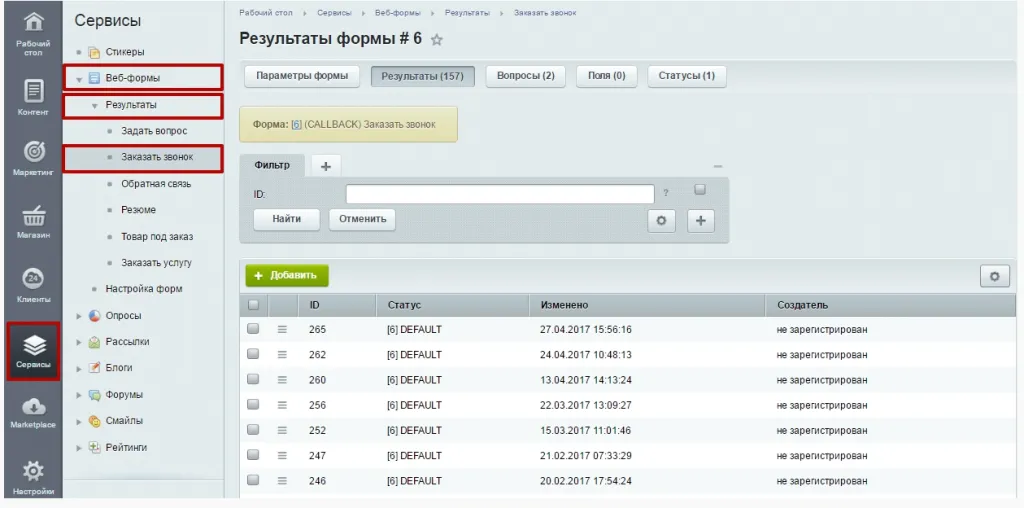1024x508 pixels.
Task: Open the Параметры формы tab
Action: [302, 76]
